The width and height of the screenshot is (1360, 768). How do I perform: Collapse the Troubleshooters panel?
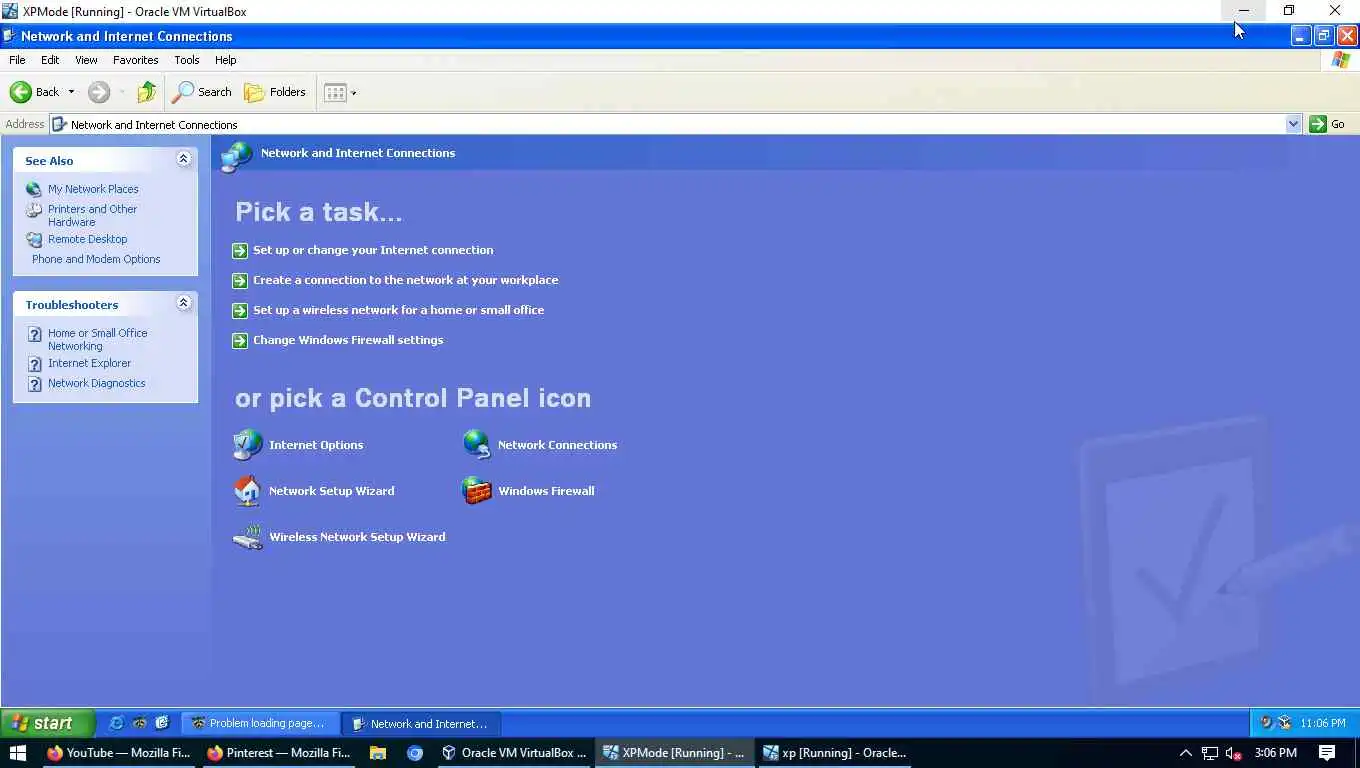click(183, 303)
